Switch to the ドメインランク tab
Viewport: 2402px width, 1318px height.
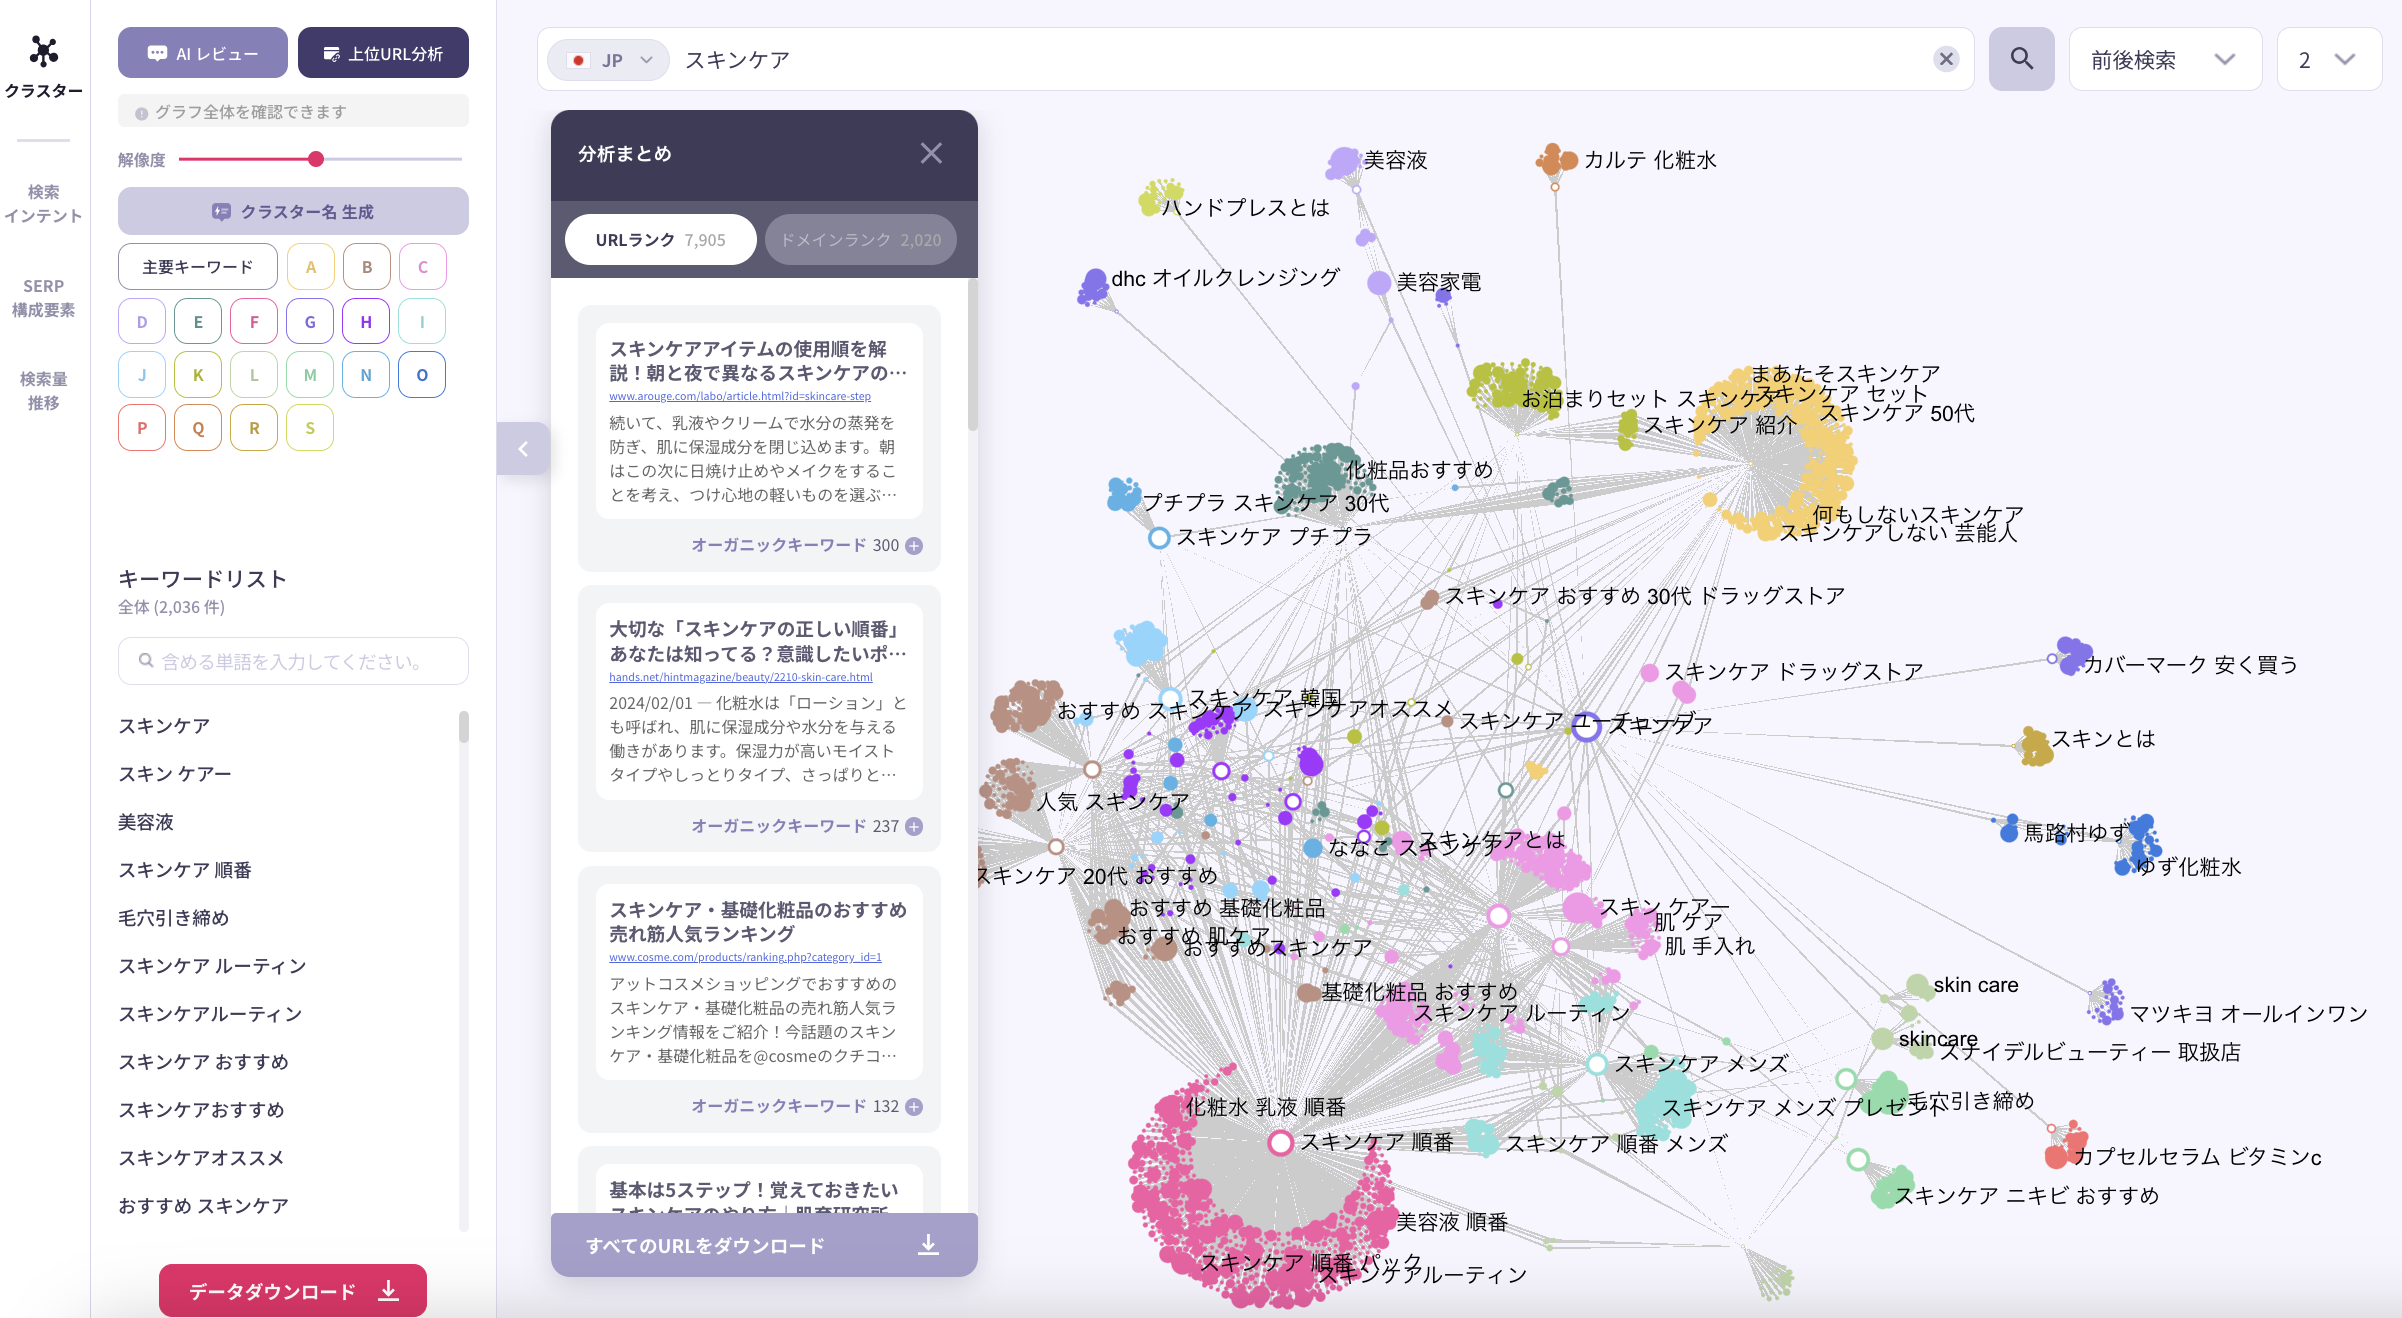coord(860,240)
